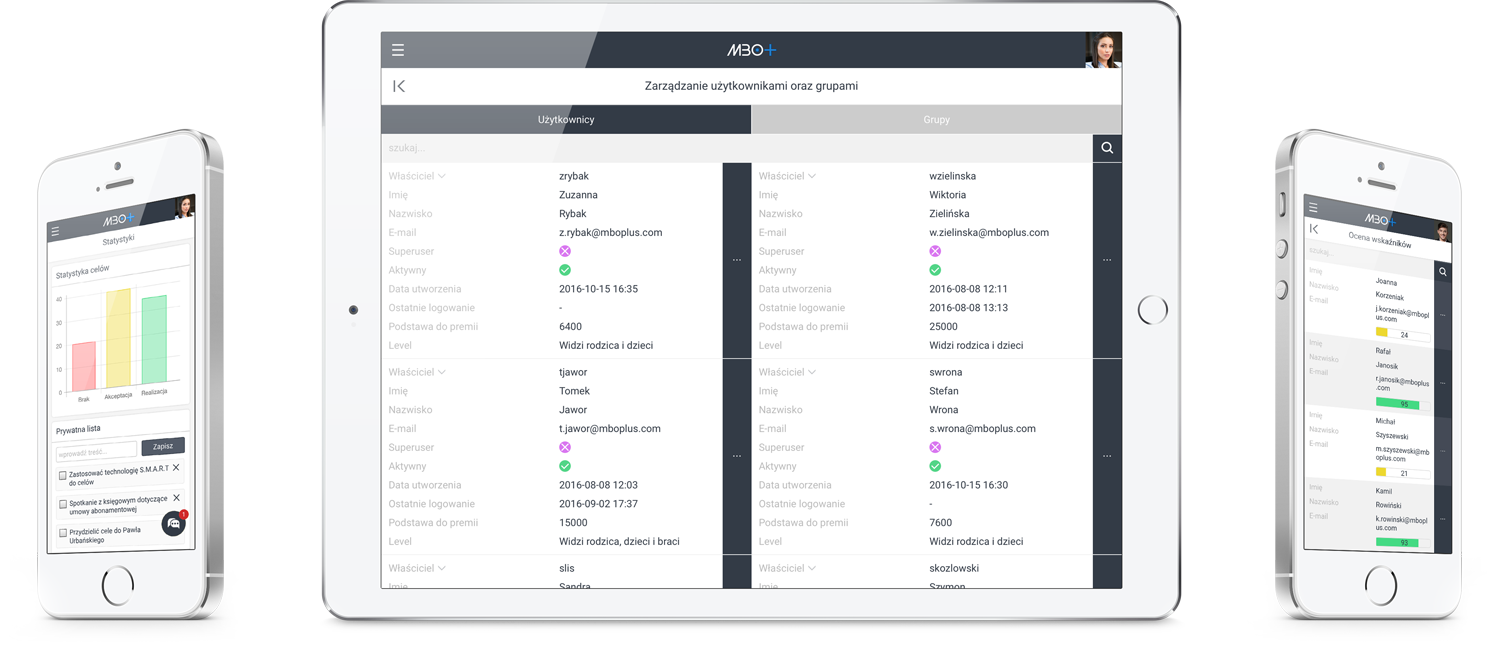1500x647 pixels.
Task: Tick the 'Przydzielić cele do Pawła' checkbox
Action: 63,532
